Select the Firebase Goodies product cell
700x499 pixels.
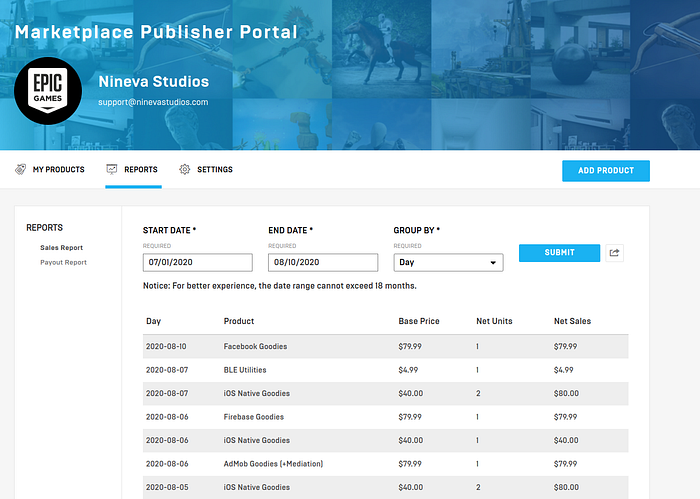click(x=254, y=417)
